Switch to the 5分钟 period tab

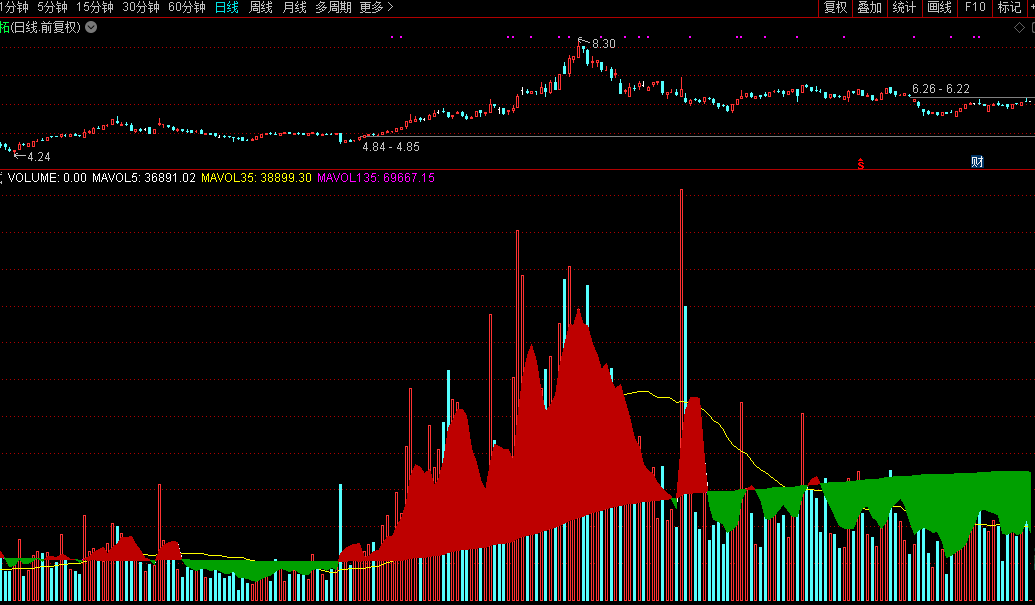click(x=52, y=8)
